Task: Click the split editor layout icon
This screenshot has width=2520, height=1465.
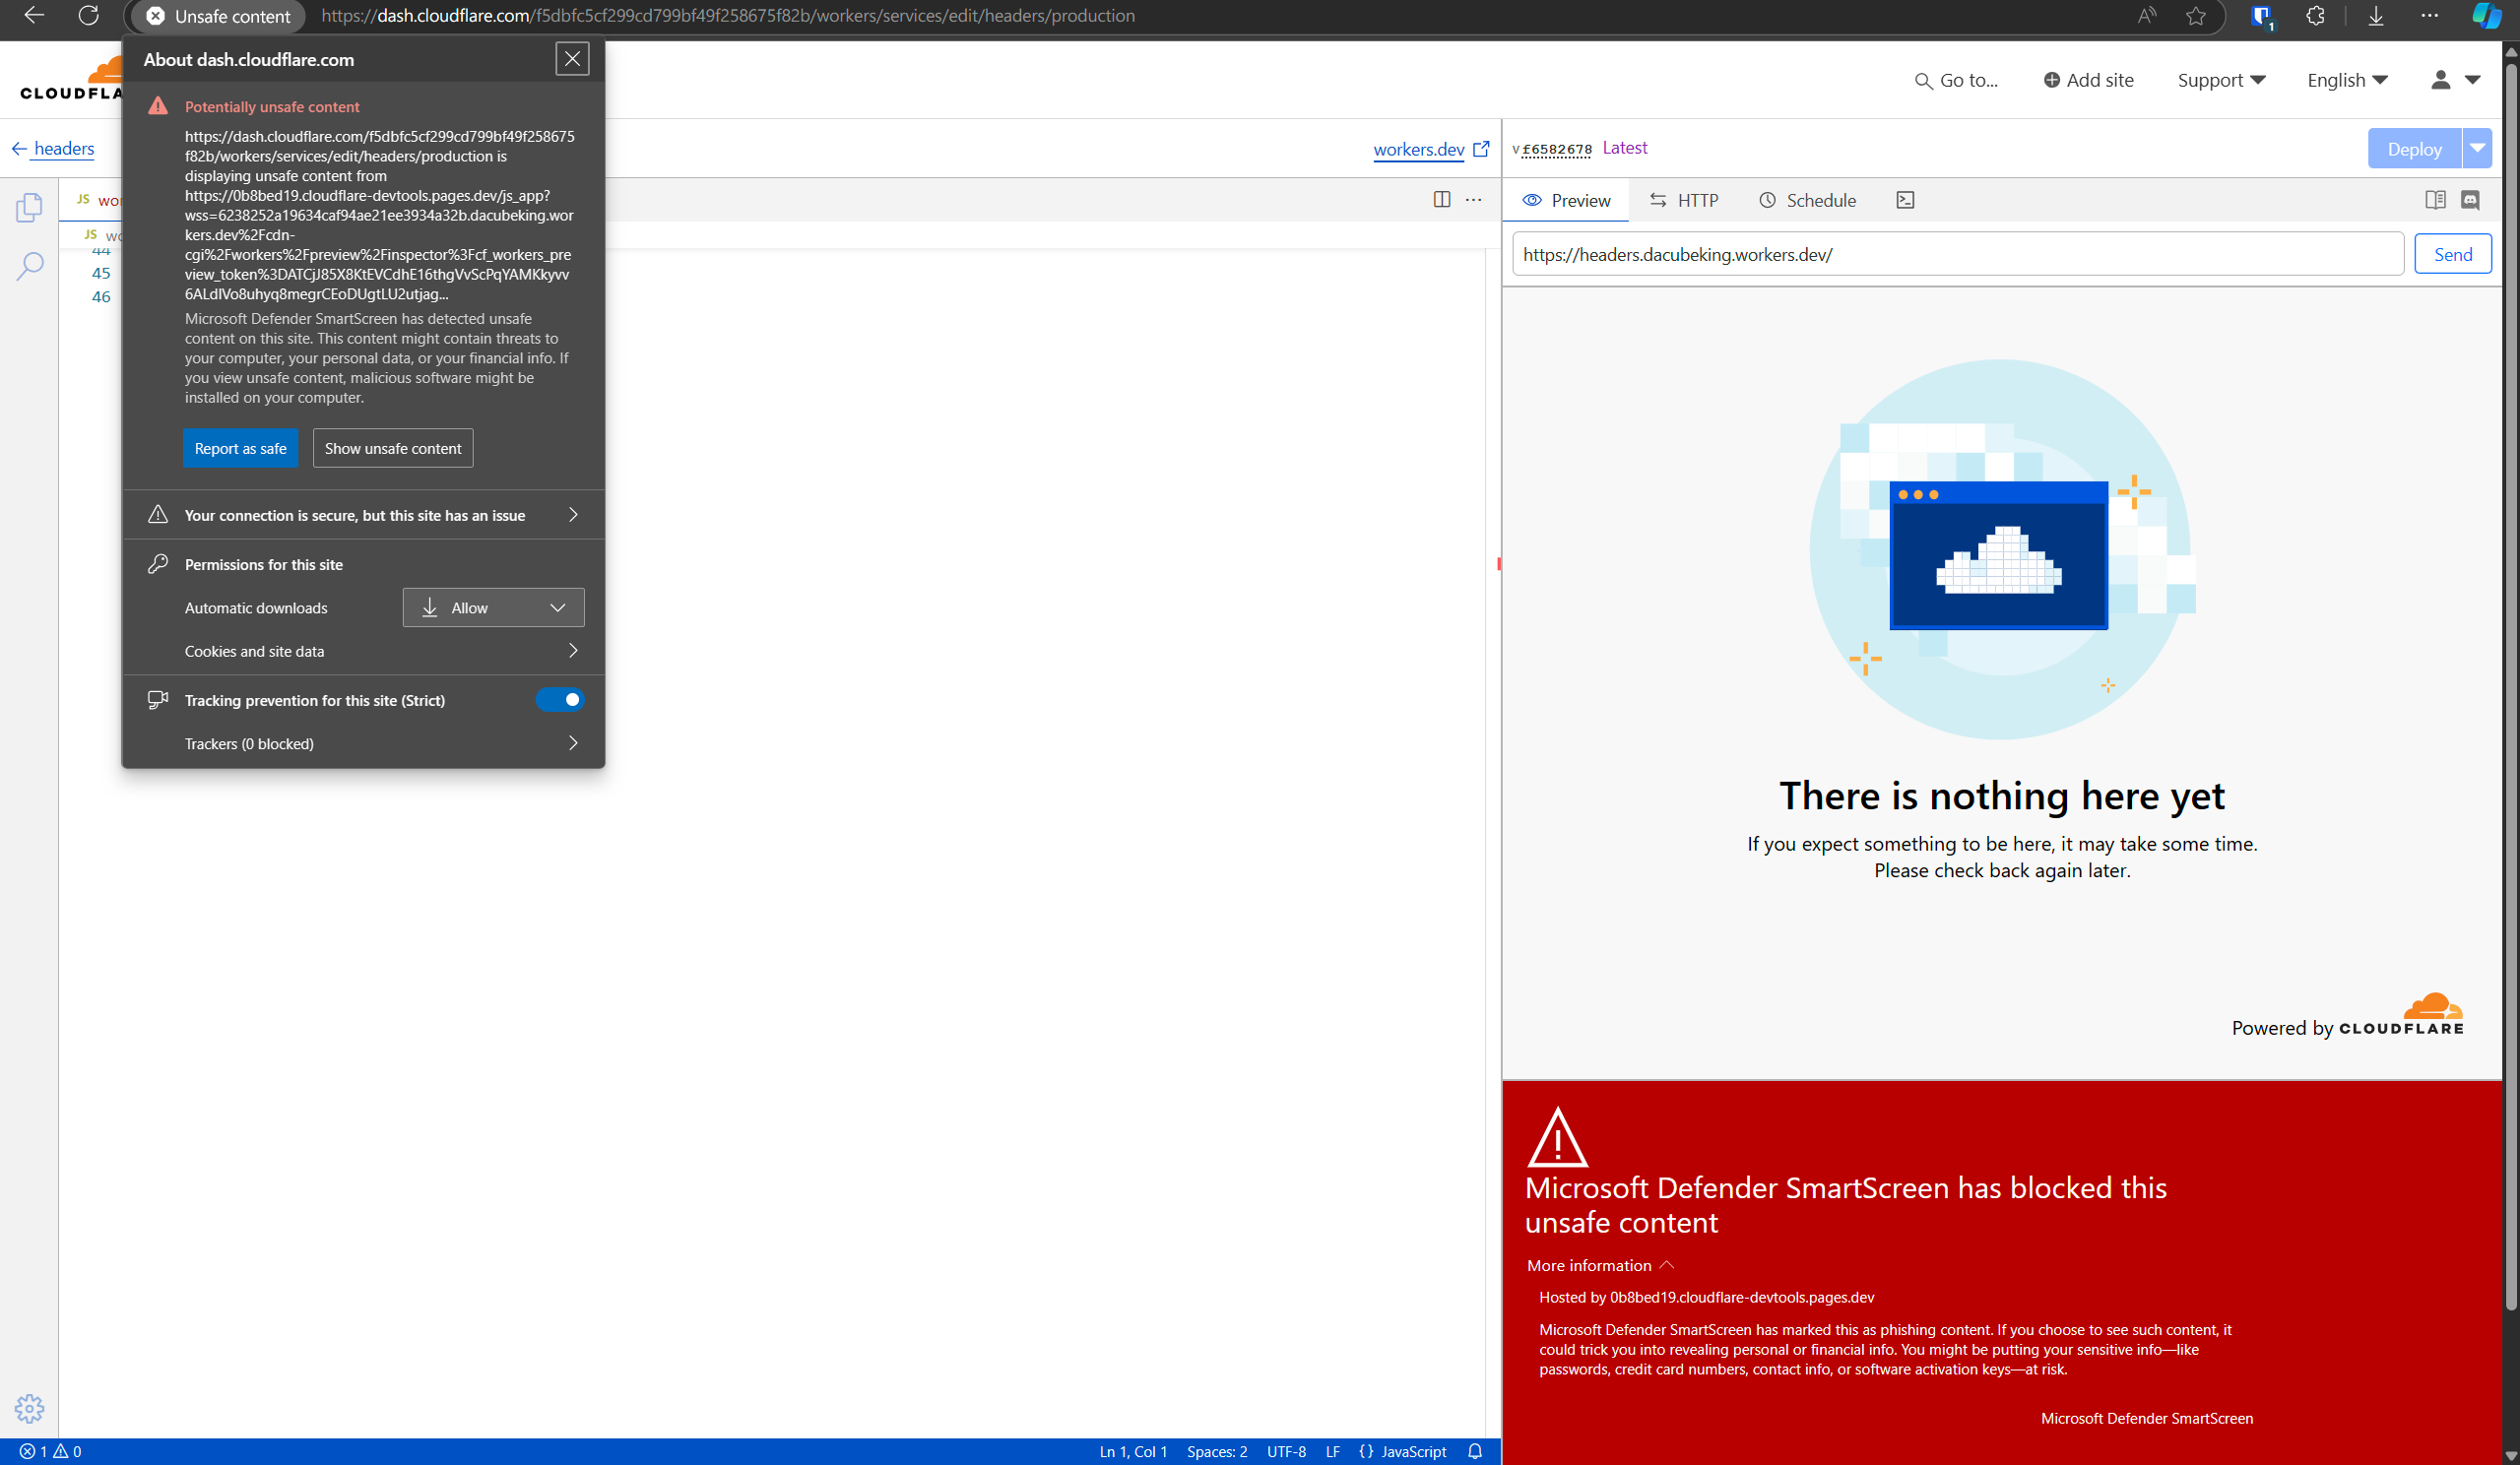Action: pos(1441,200)
